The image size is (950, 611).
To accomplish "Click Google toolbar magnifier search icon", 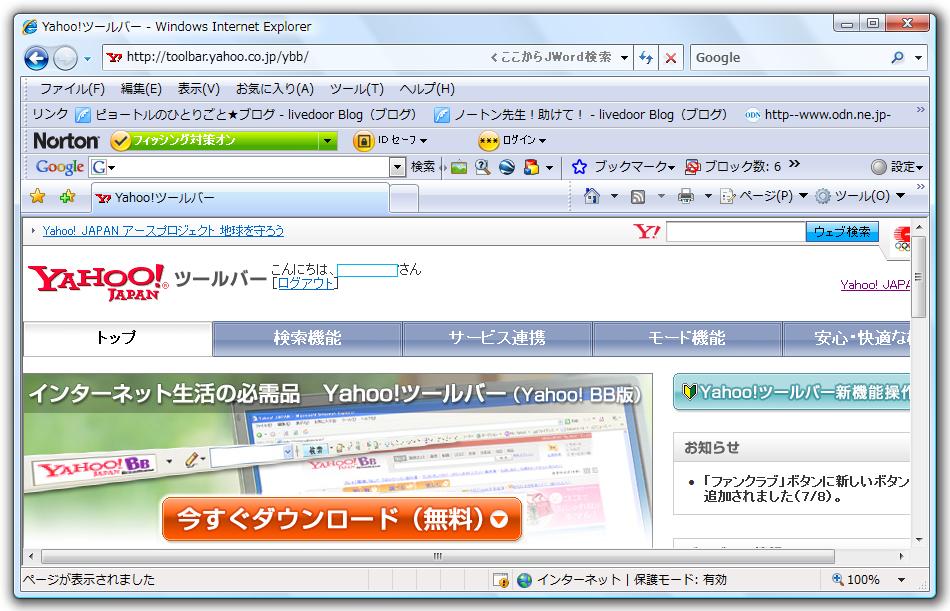I will [483, 167].
